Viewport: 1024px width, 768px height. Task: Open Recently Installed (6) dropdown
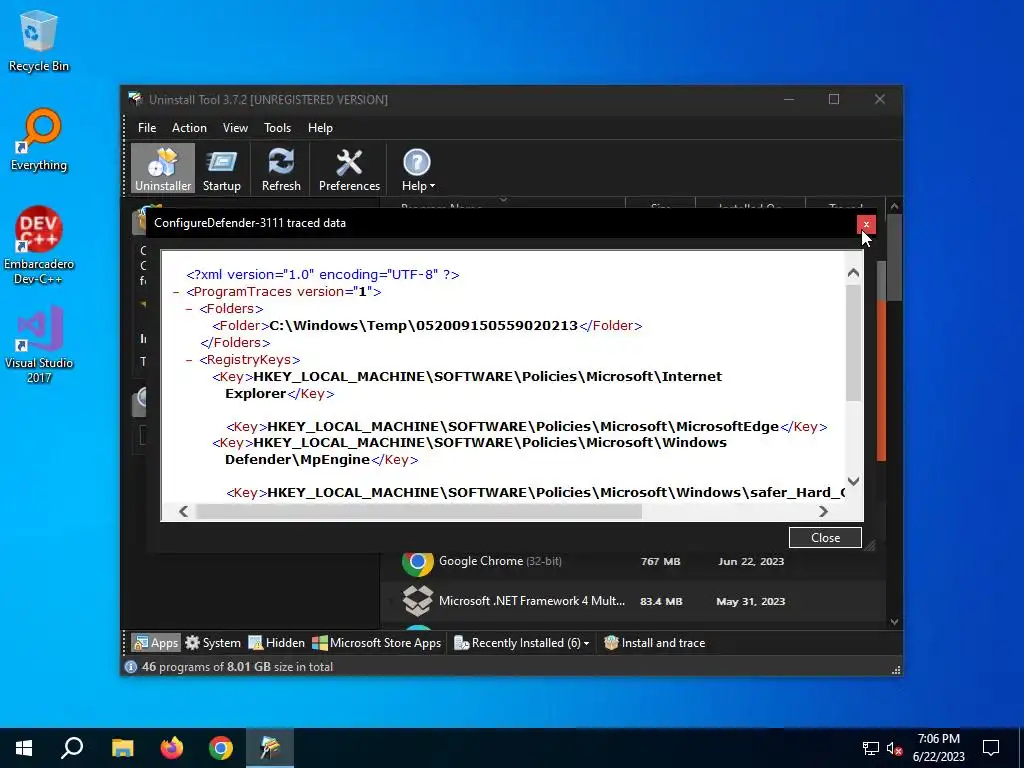click(x=521, y=643)
